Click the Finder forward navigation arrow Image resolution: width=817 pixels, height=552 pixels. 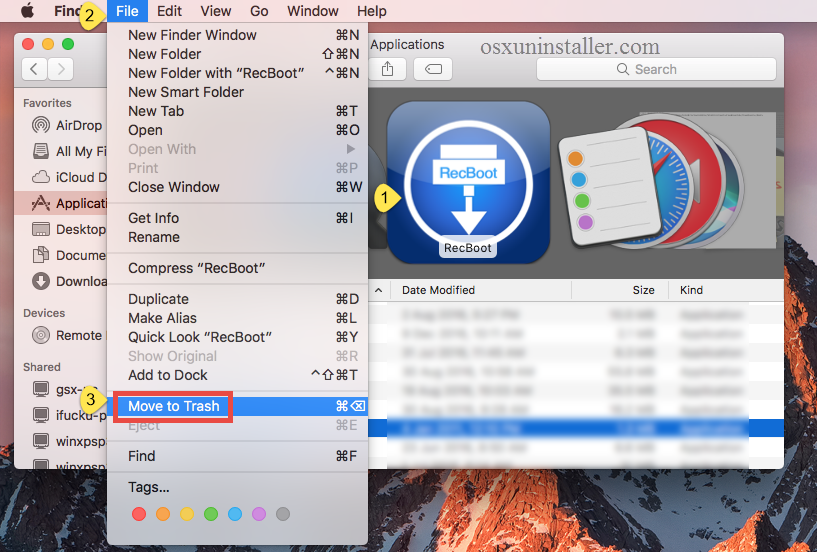tap(60, 69)
